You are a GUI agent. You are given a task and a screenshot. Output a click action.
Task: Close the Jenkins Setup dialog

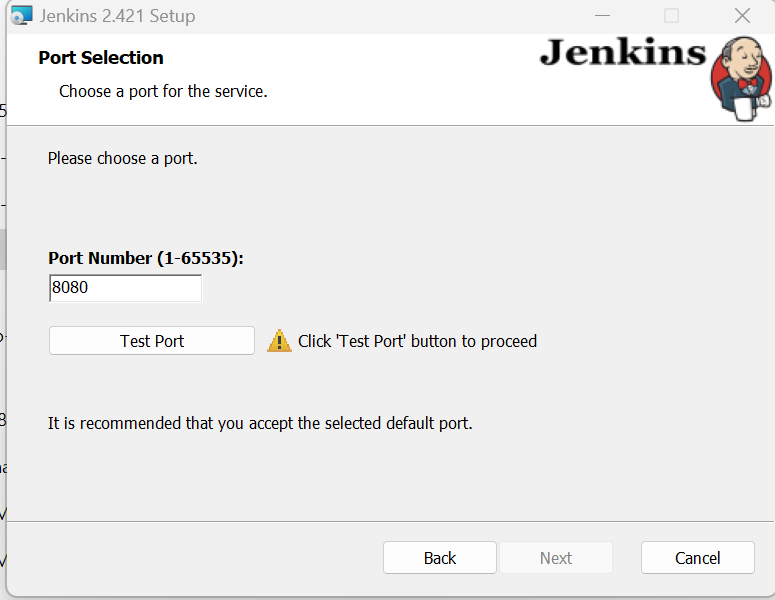click(742, 16)
